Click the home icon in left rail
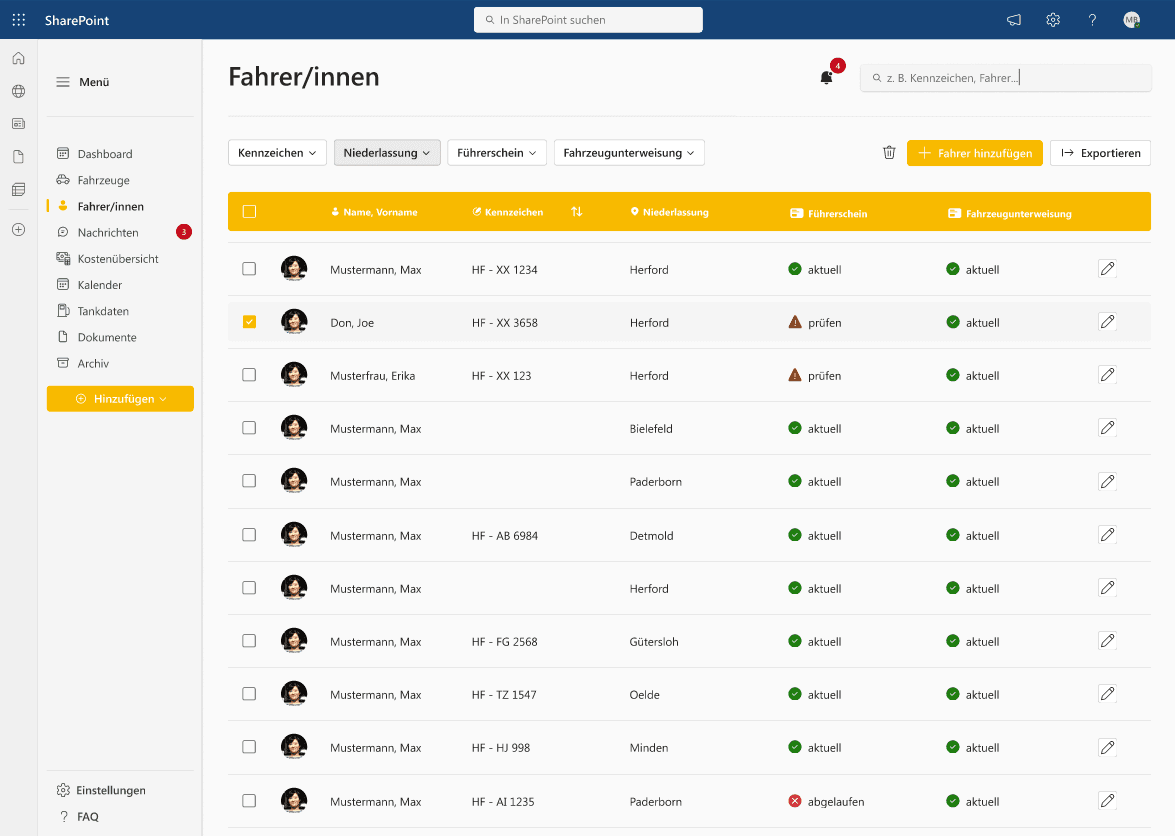1175x836 pixels. tap(18, 58)
